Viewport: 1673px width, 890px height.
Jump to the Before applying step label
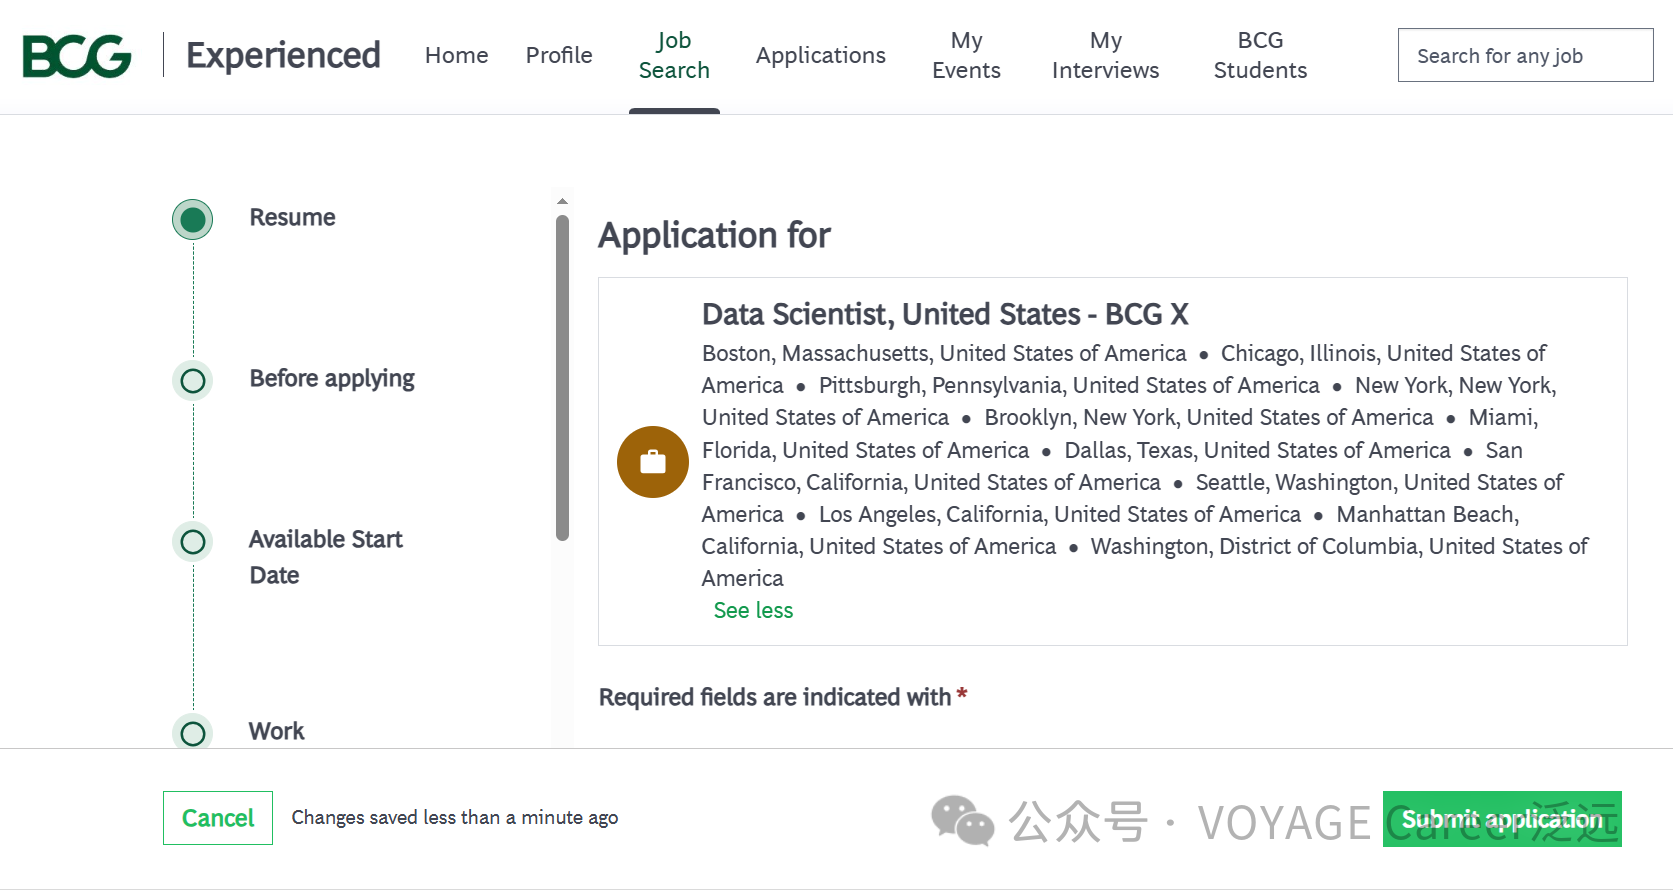pyautogui.click(x=332, y=379)
